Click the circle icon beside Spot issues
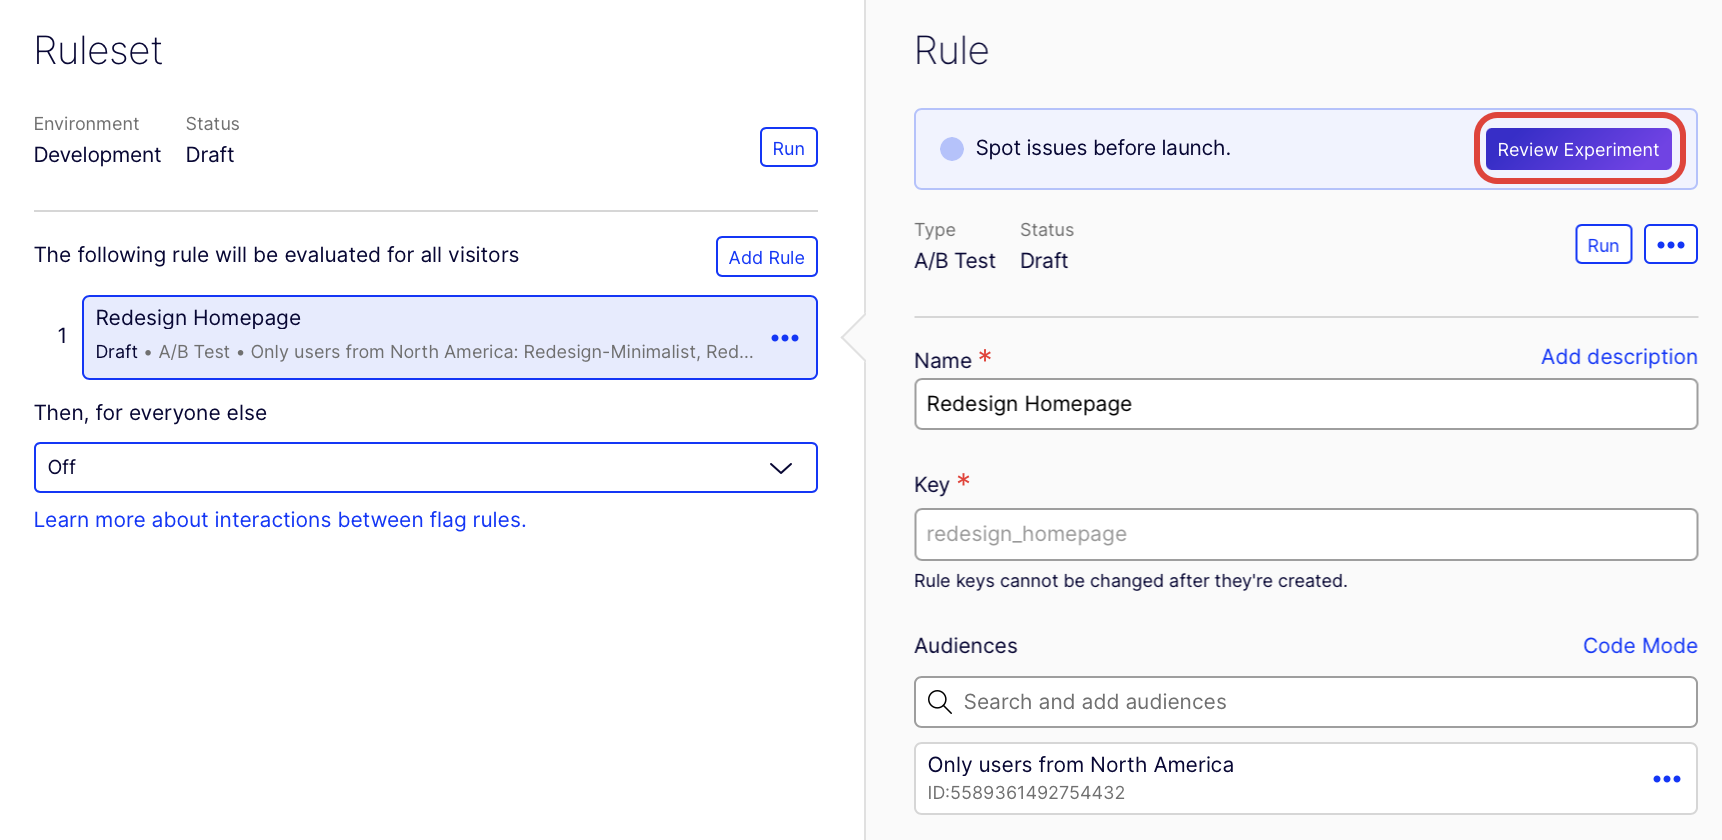 tap(952, 149)
